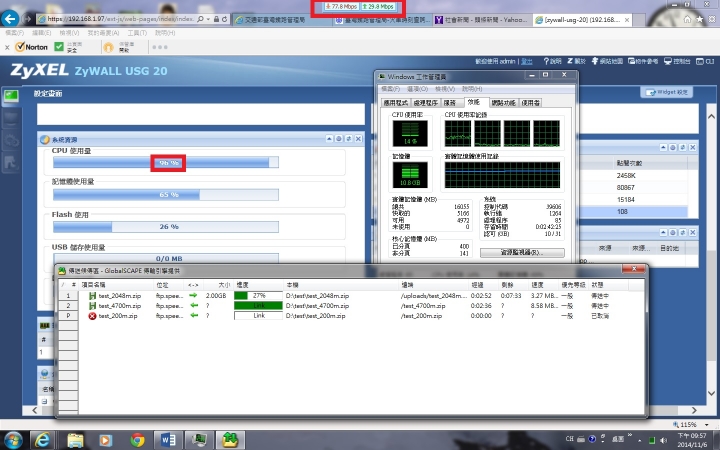Close the zywall-usg-20 browser tab
This screenshot has width=720, height=450.
[626, 20]
